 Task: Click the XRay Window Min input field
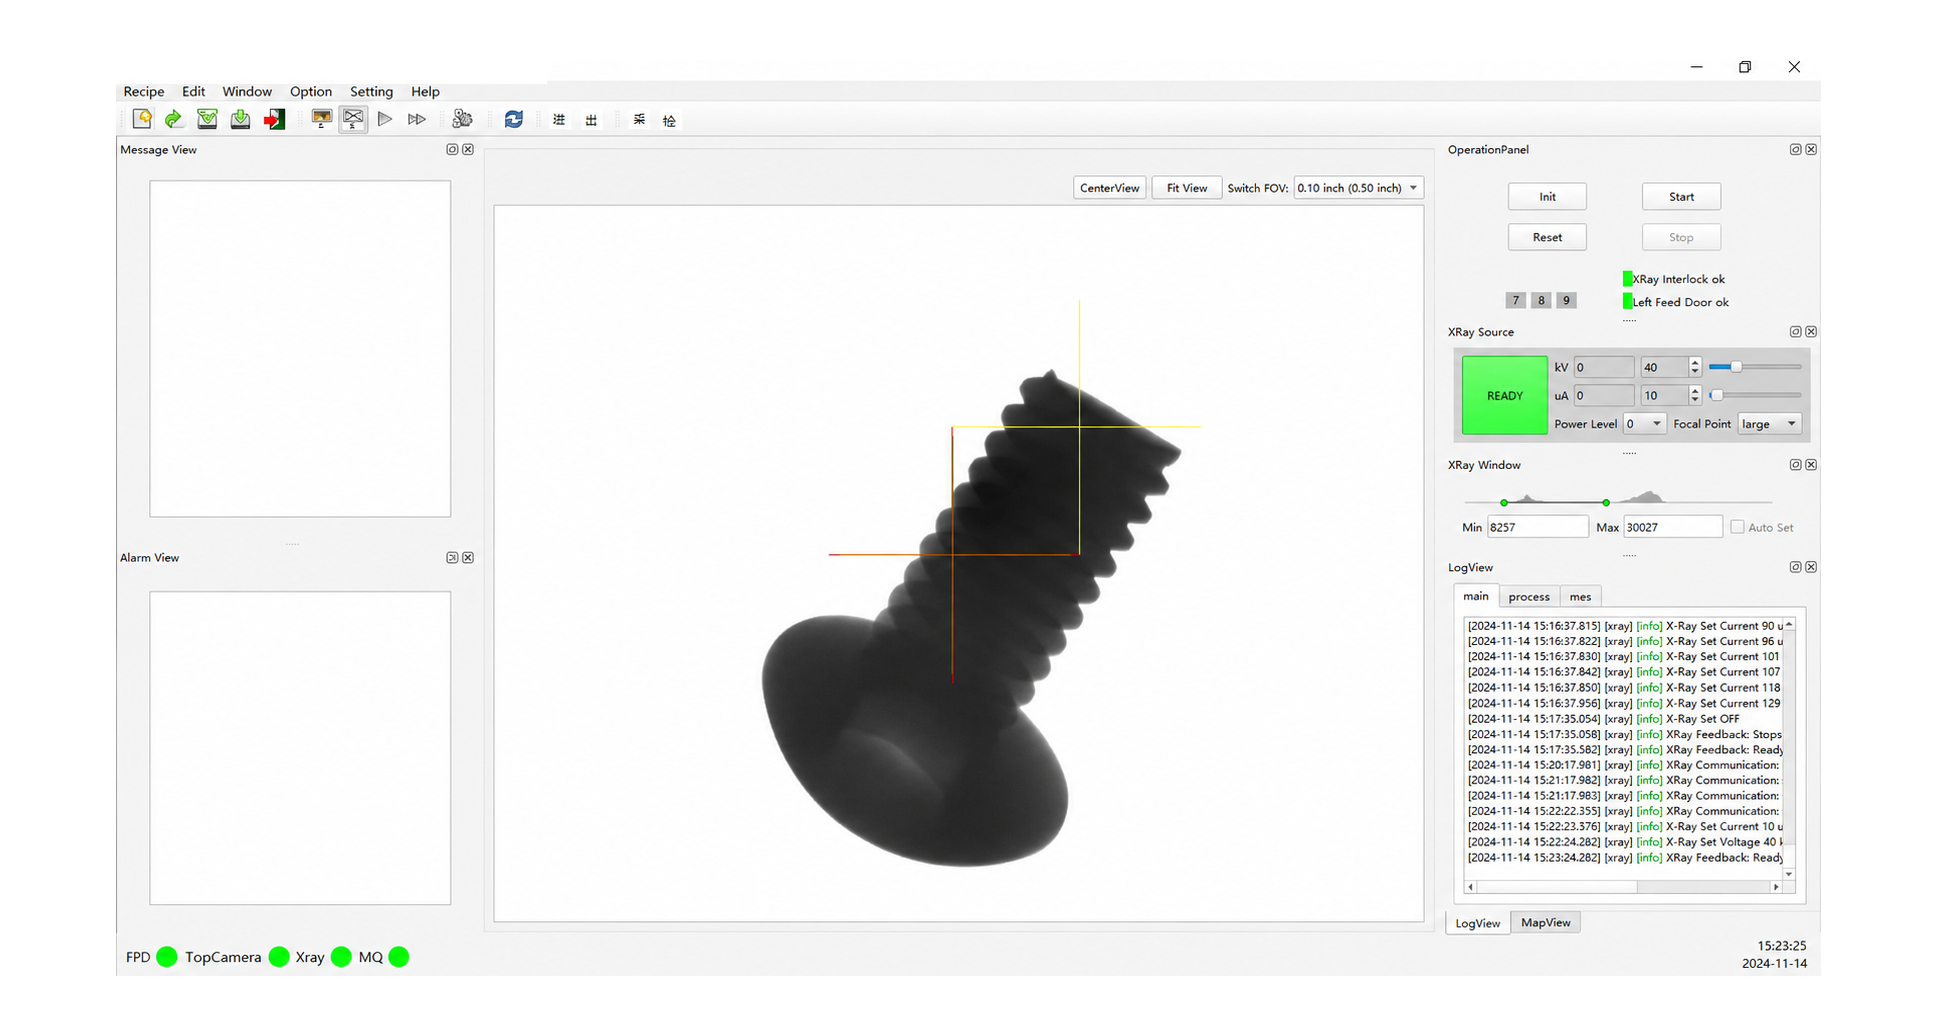(x=1537, y=527)
